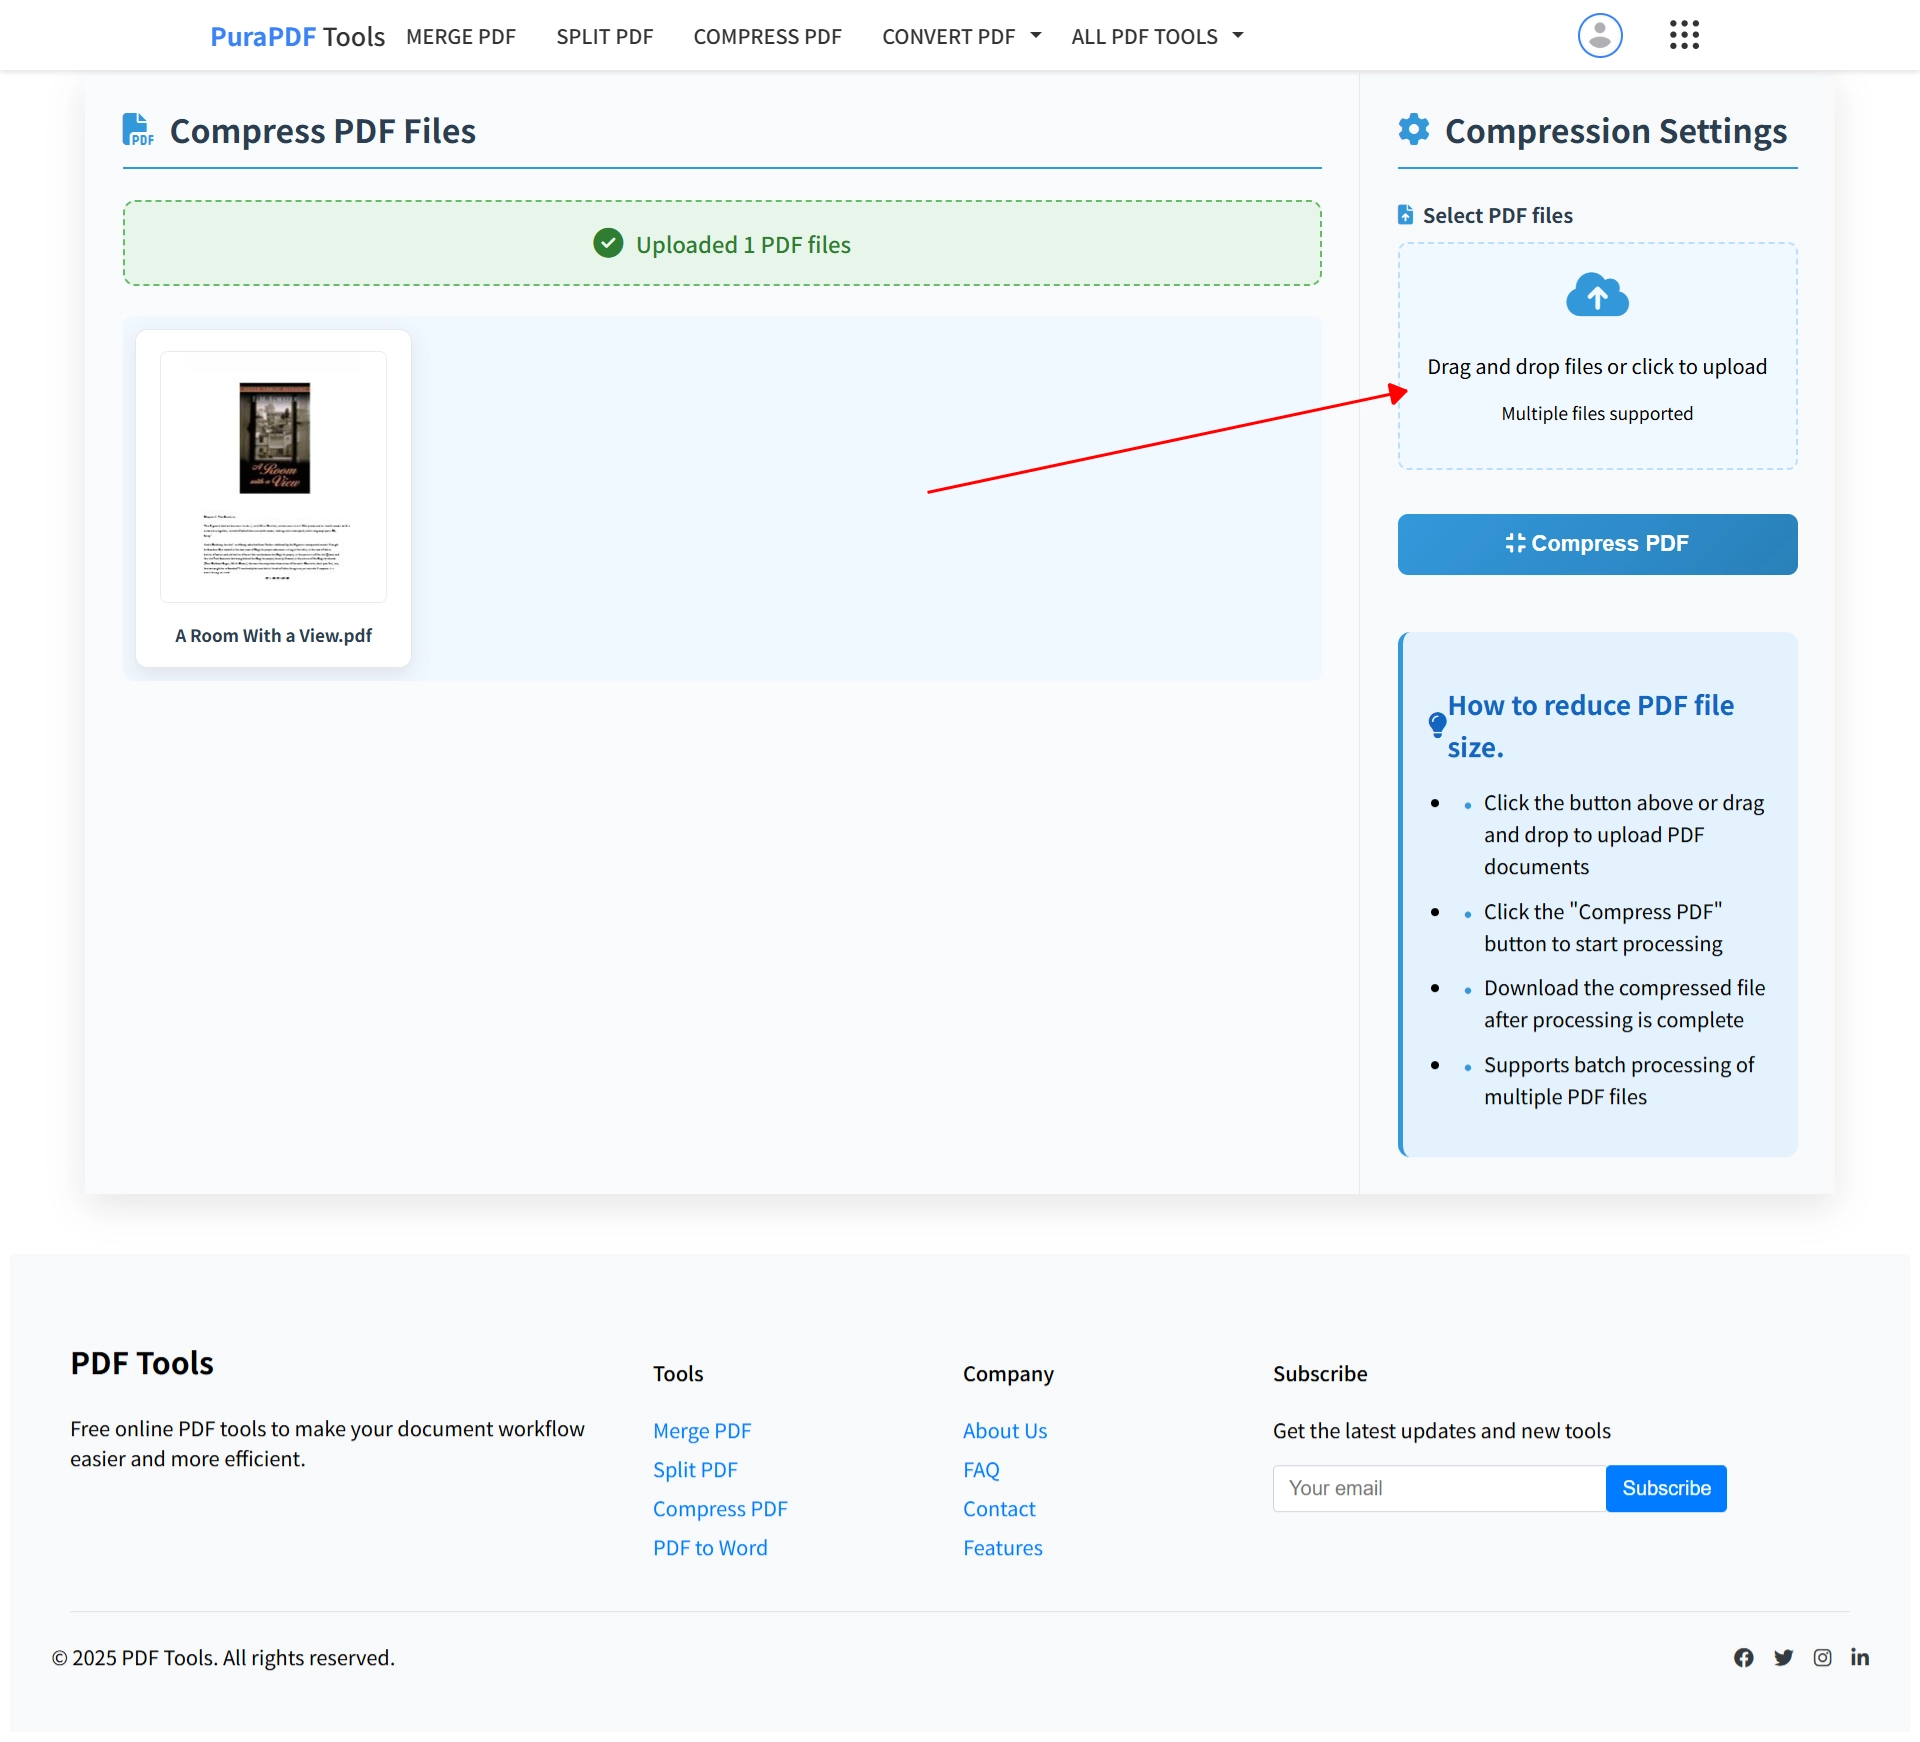Click the Subscribe button

click(x=1665, y=1488)
